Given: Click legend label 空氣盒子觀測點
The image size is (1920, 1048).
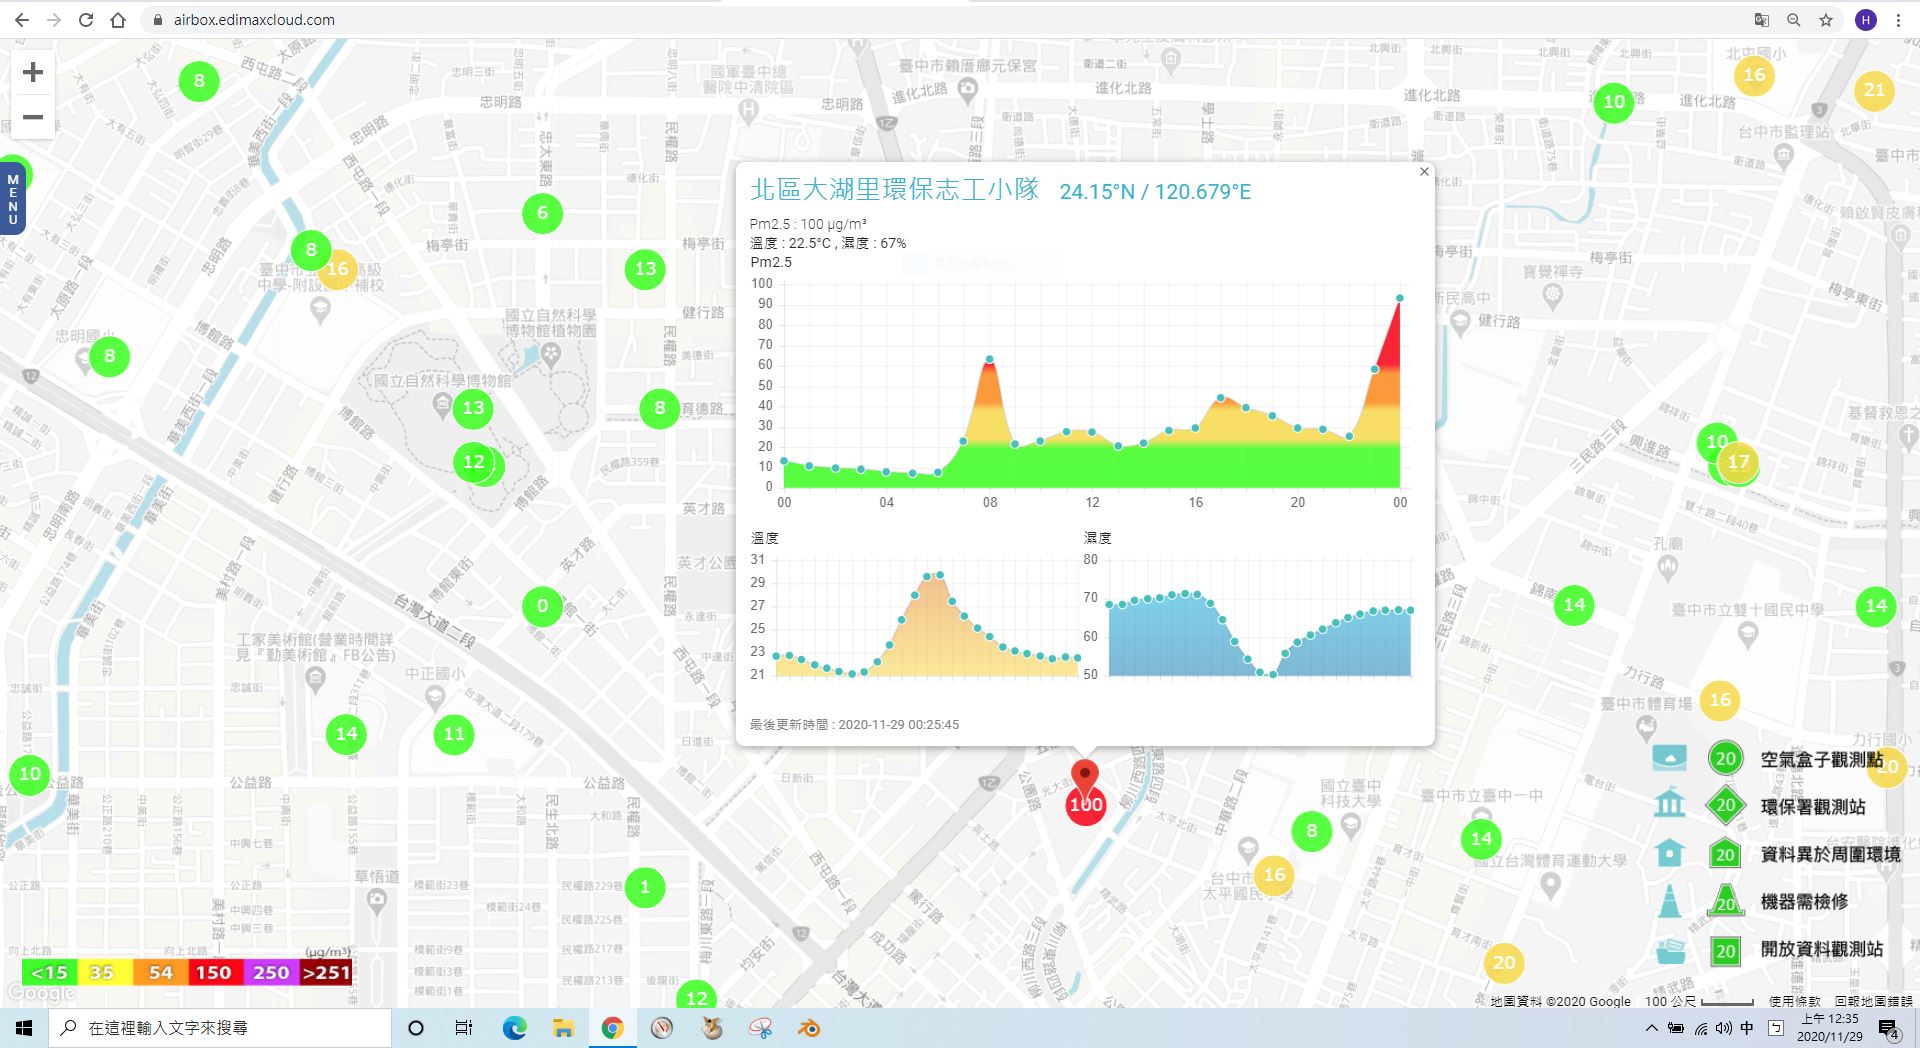Looking at the screenshot, I should [x=1822, y=760].
